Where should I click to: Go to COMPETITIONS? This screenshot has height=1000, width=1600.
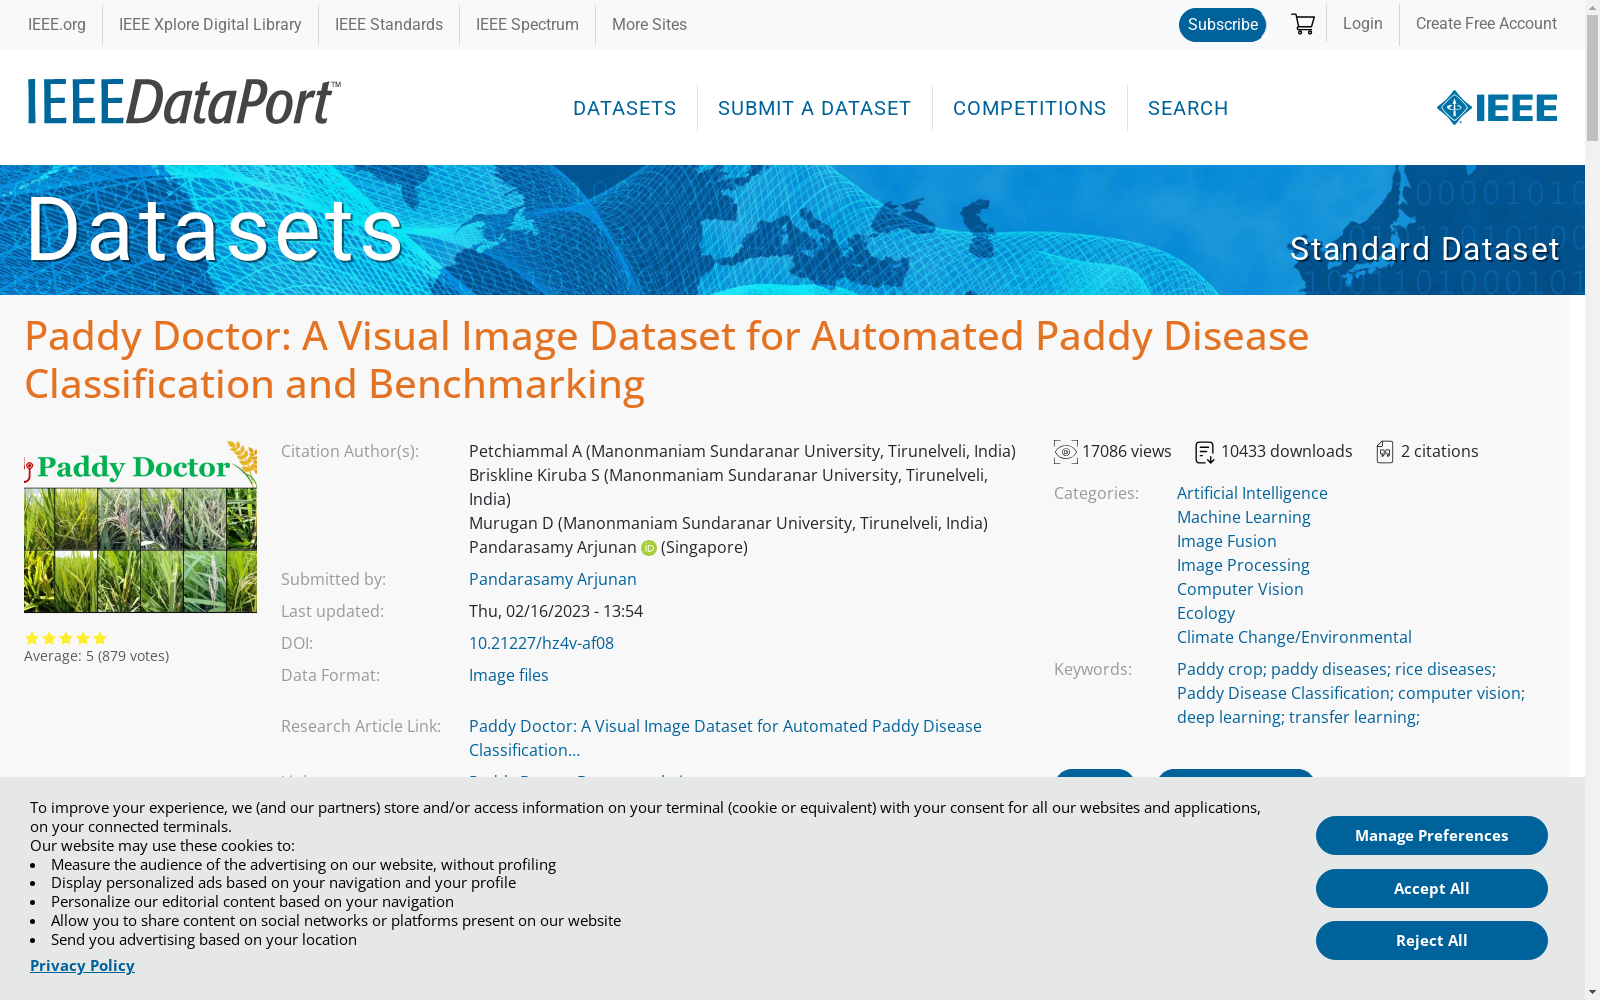[1029, 108]
